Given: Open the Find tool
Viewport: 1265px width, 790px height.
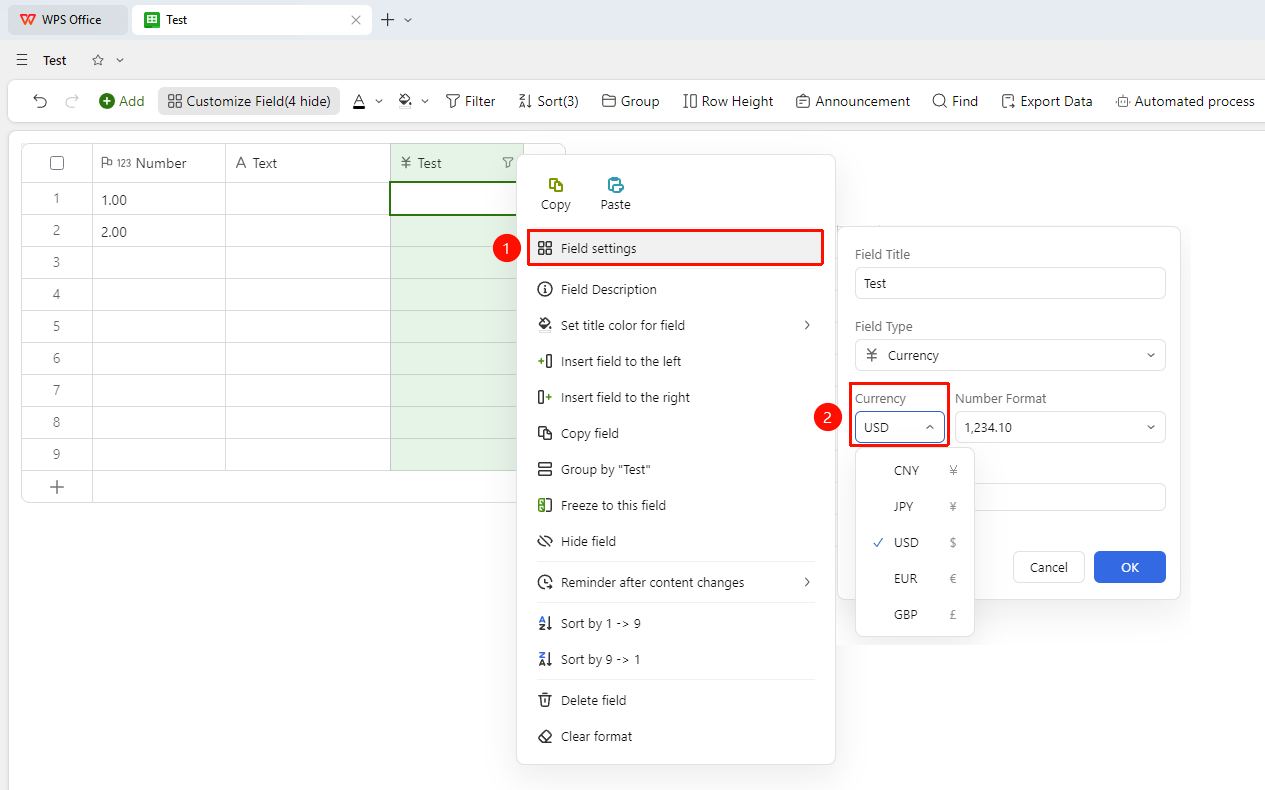Looking at the screenshot, I should 955,101.
